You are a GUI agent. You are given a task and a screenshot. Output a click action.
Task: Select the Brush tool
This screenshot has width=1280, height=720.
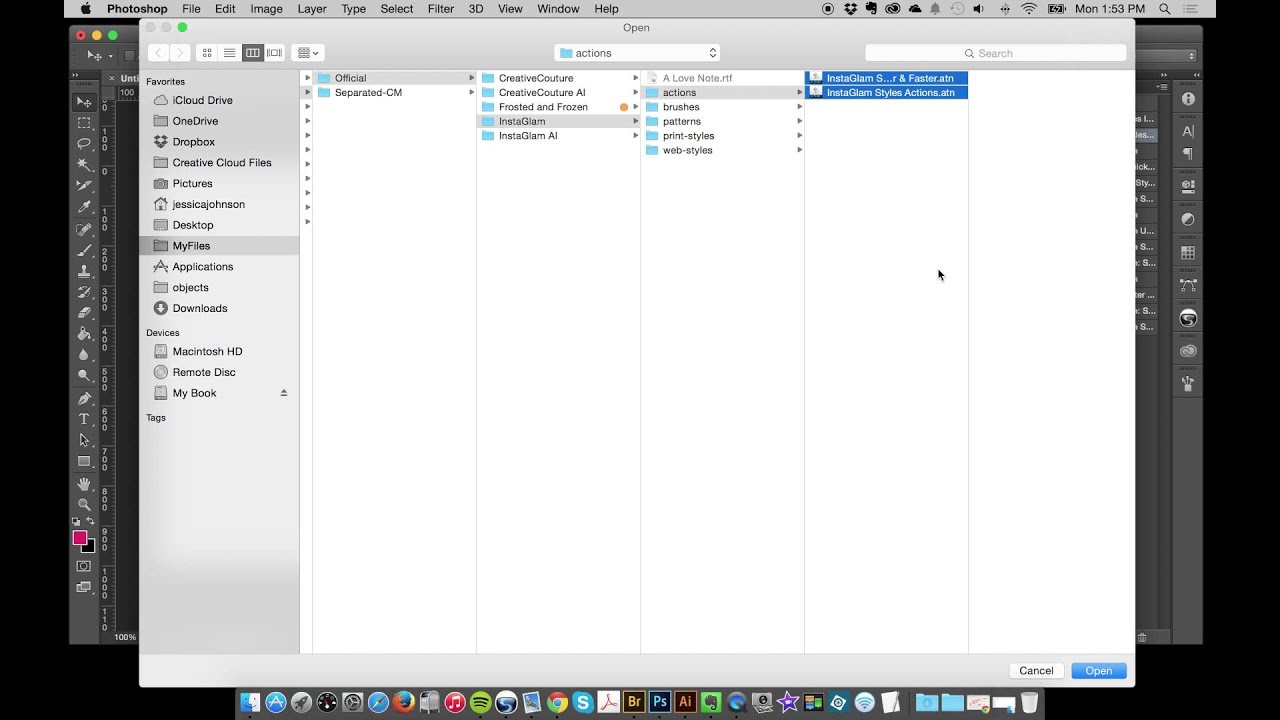(84, 250)
